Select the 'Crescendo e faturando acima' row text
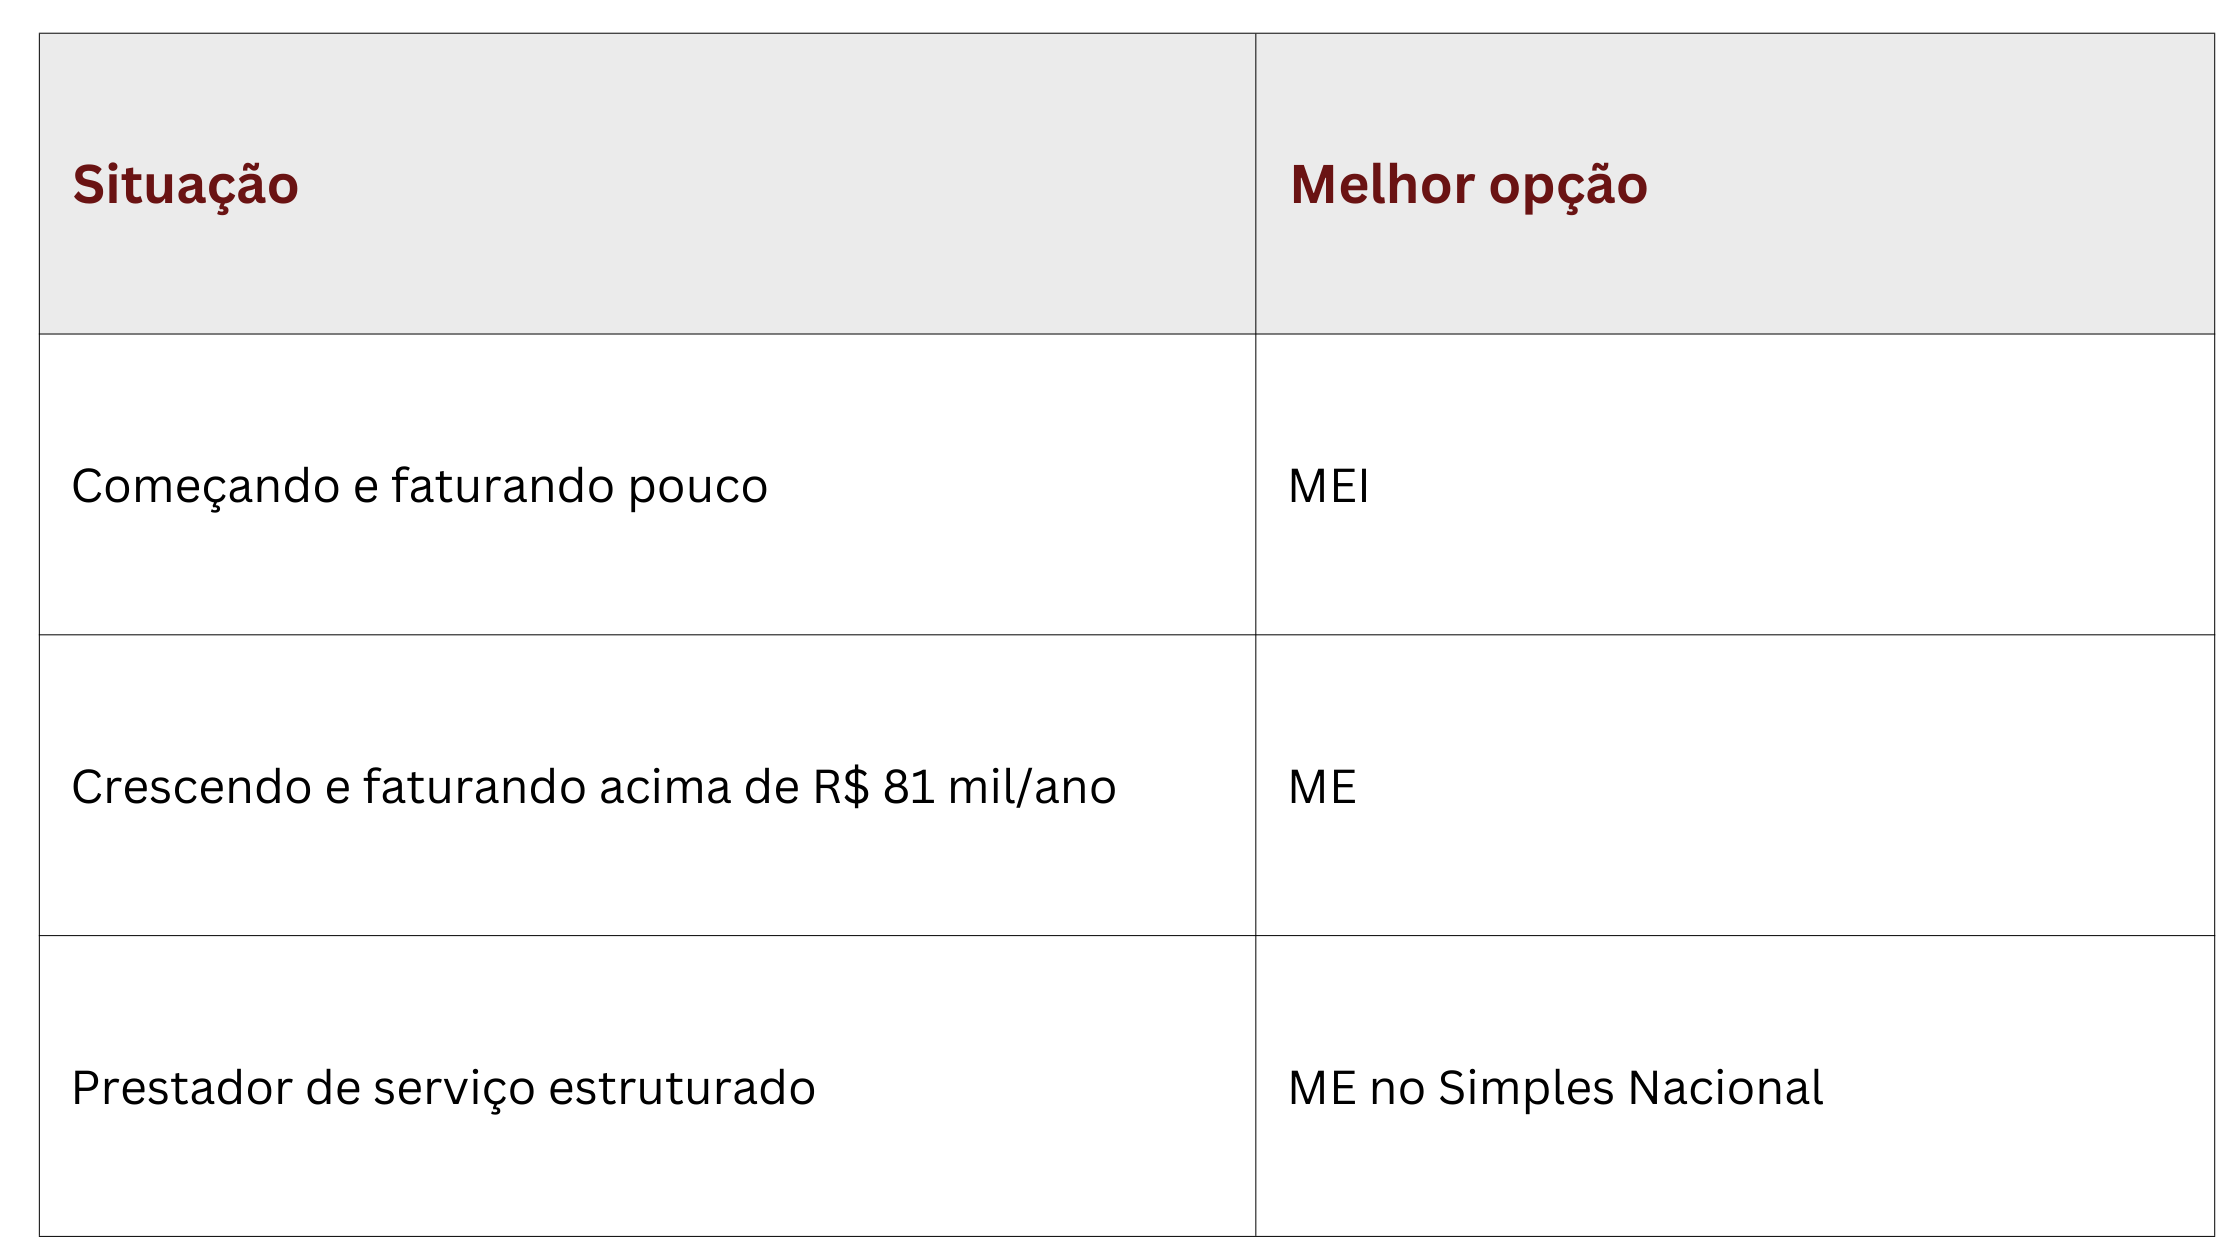 593,787
